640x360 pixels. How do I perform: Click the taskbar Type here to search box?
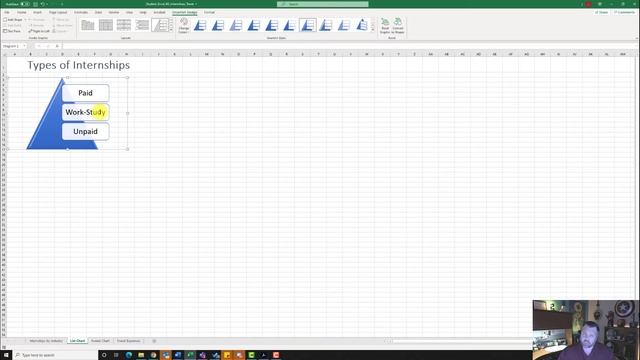click(x=55, y=355)
